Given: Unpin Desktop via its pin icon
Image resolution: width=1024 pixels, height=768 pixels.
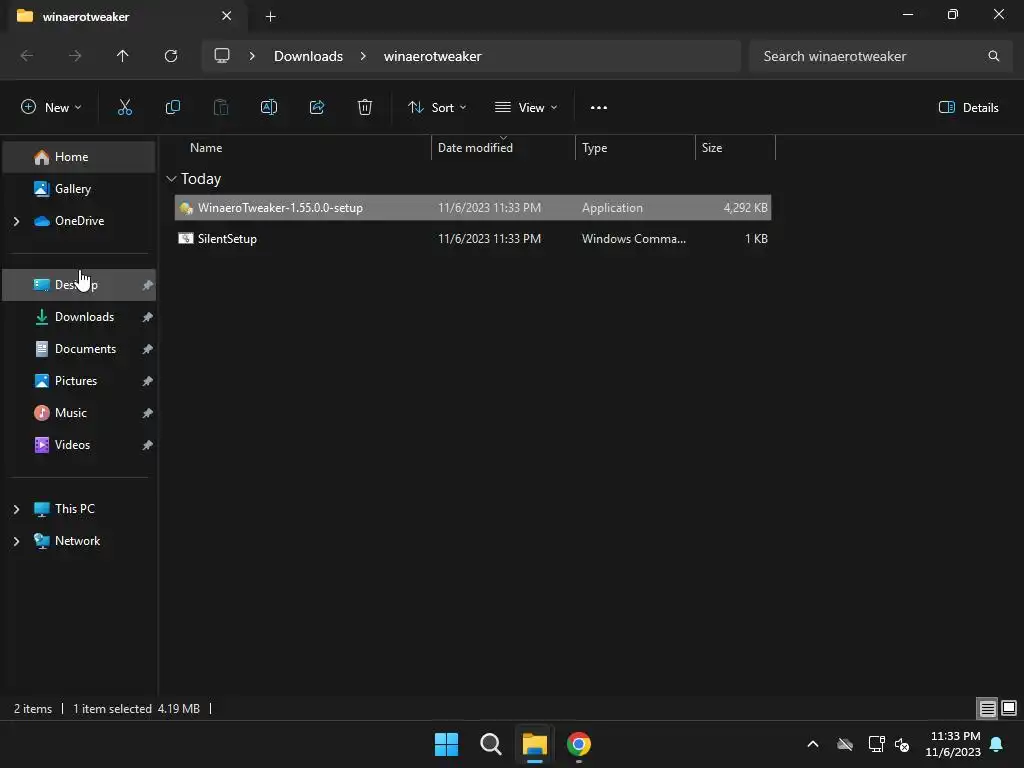Looking at the screenshot, I should 148,285.
